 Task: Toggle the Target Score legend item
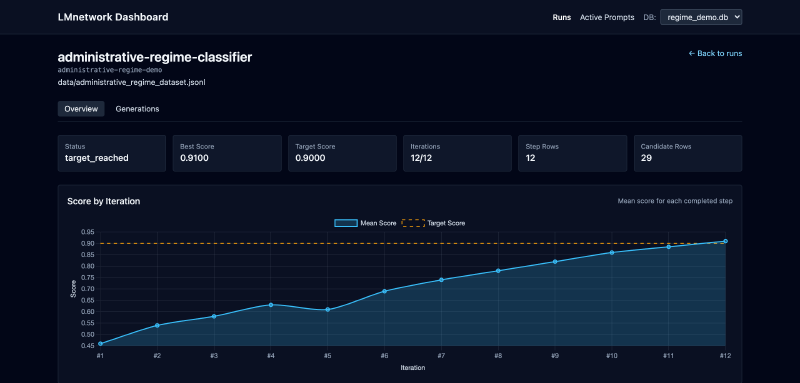(434, 223)
